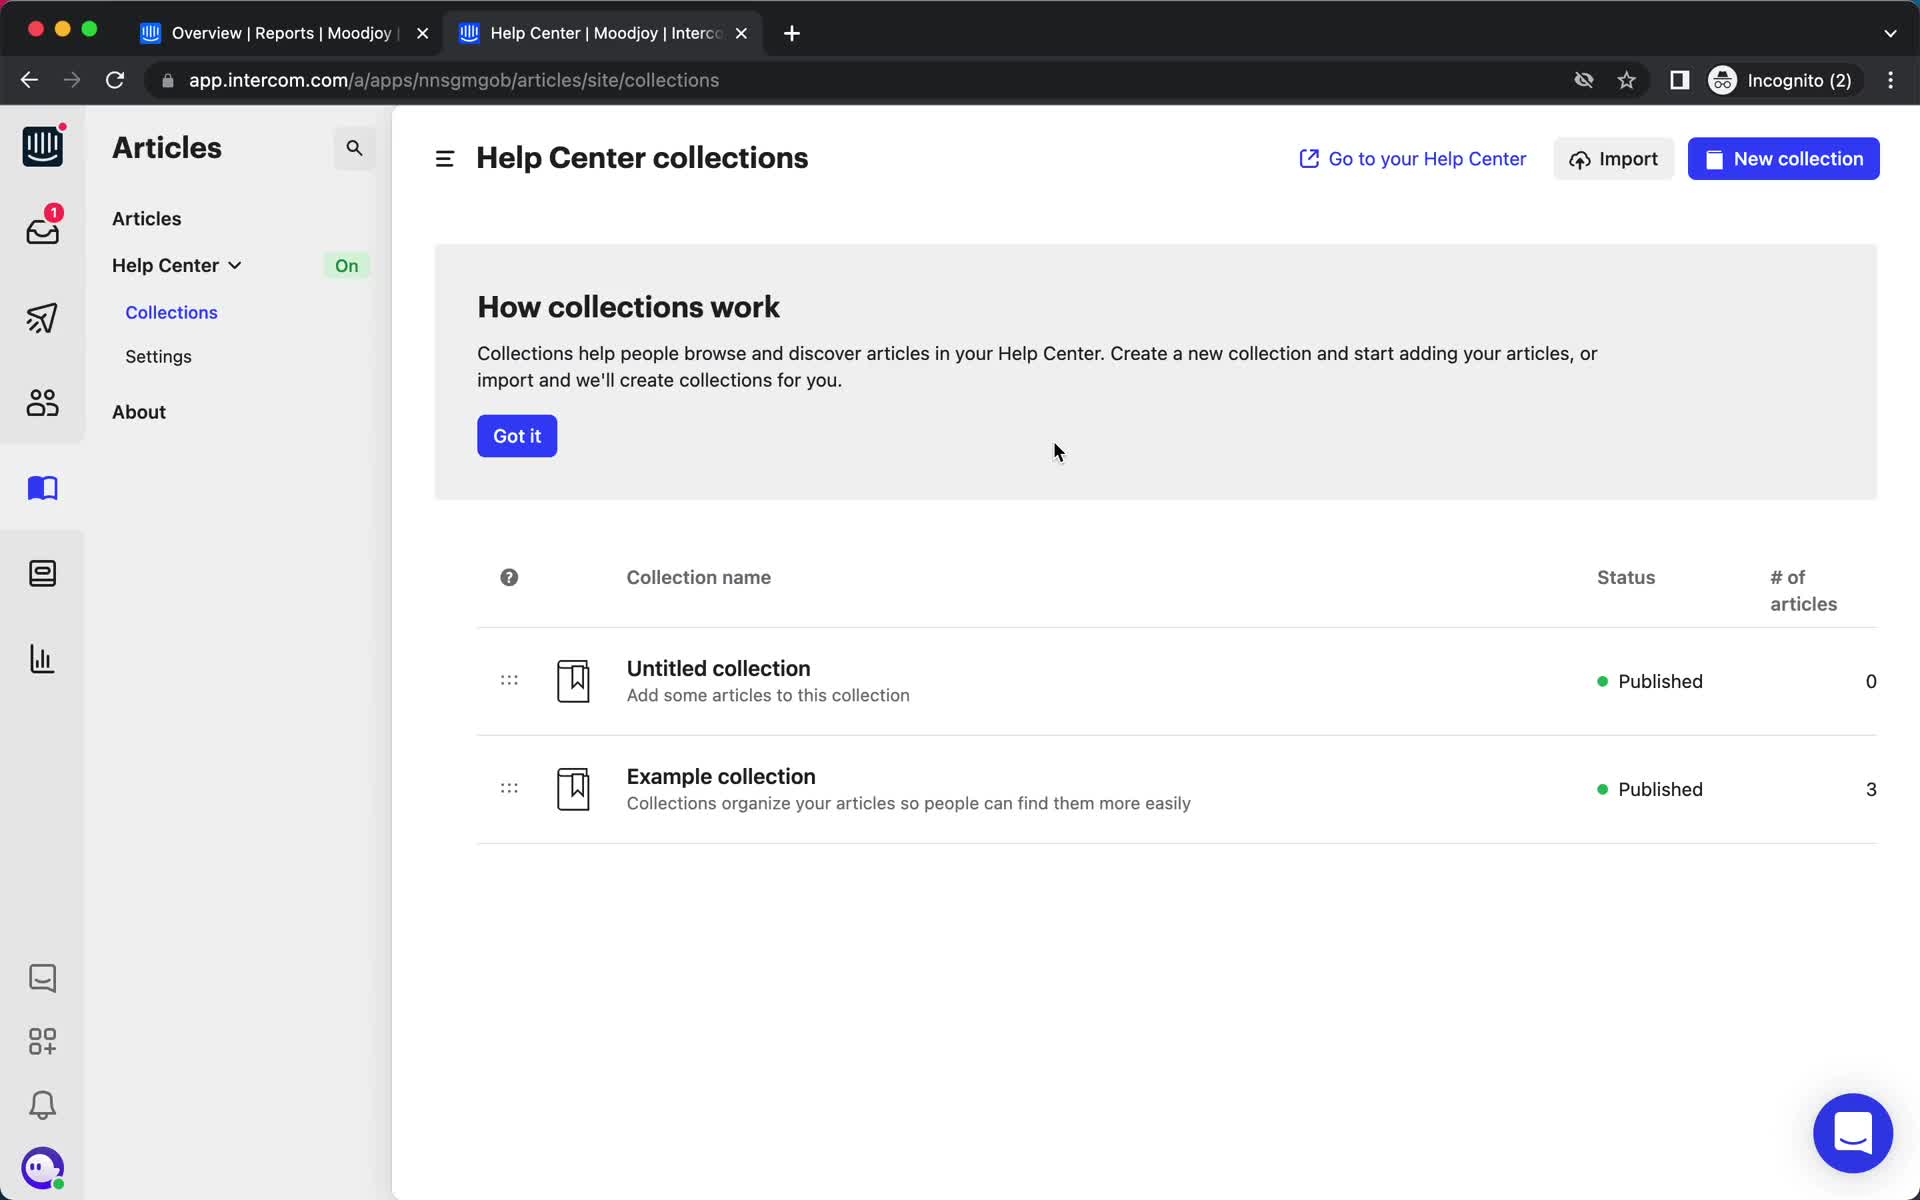Viewport: 1920px width, 1200px height.
Task: Click article count 0 for Untitled collection
Action: (x=1871, y=681)
